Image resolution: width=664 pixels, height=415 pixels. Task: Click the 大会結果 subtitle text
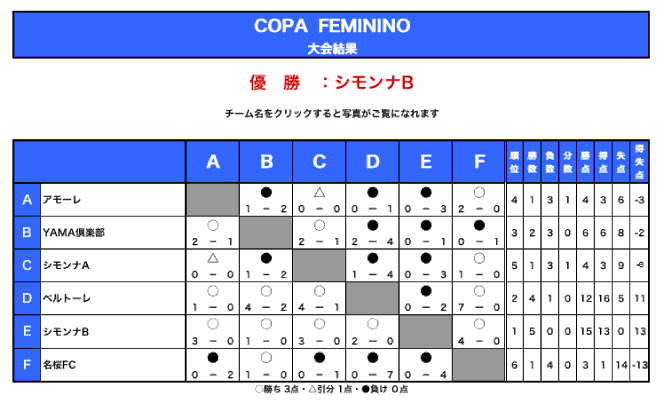(332, 46)
